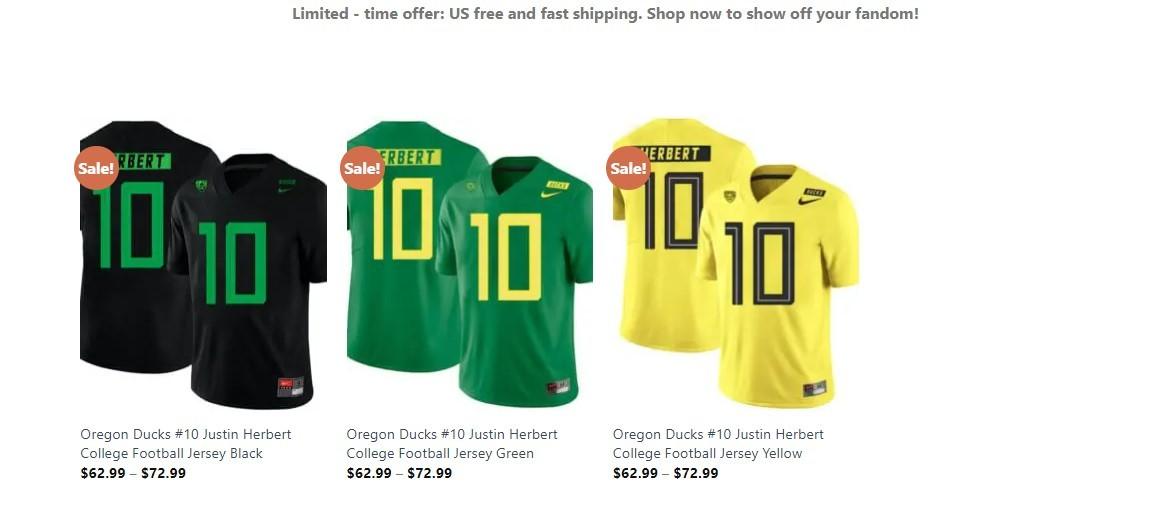
Task: Open 'College Football Jersey Green' product link
Action: coord(440,453)
